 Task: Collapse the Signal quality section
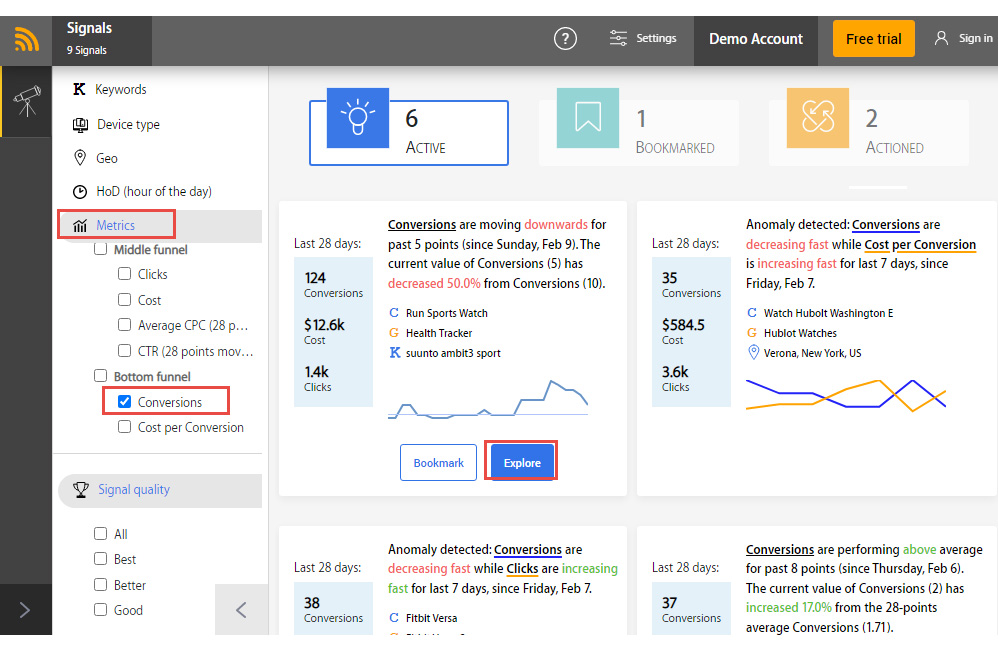(160, 490)
